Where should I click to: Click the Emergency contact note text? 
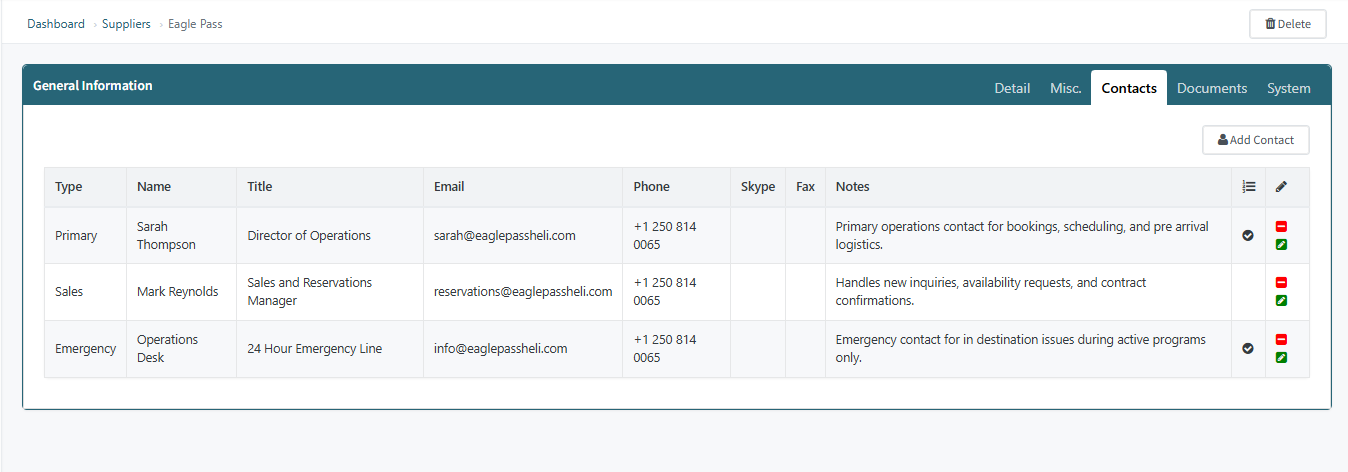[1021, 349]
